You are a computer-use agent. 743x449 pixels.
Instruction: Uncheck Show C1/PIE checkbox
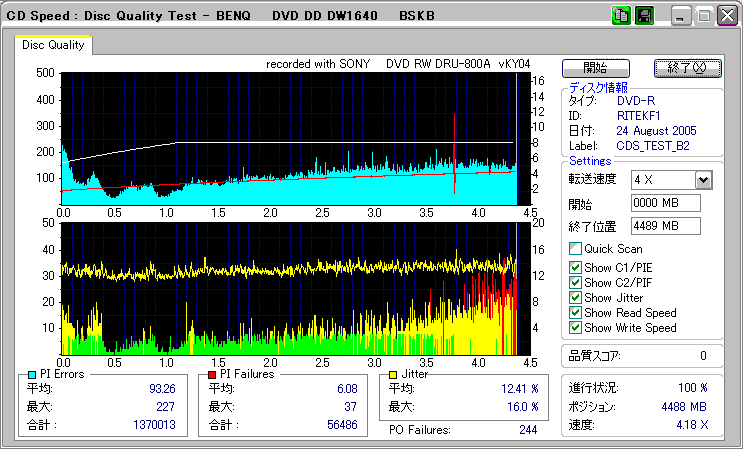(x=575, y=267)
